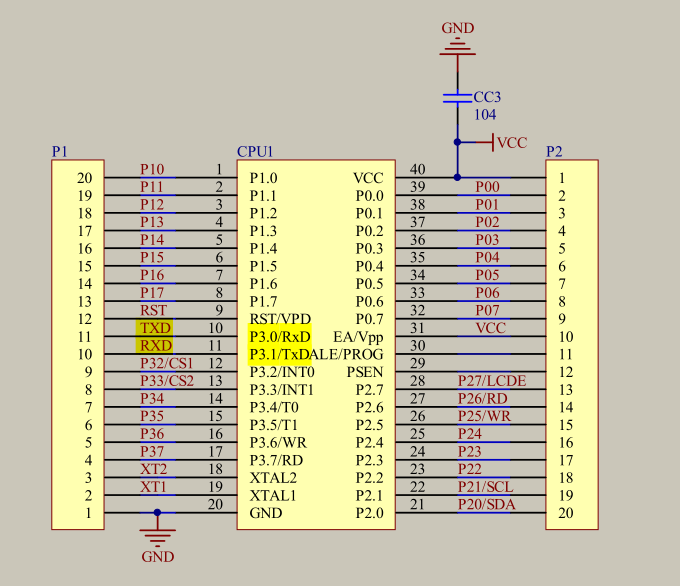Select the P26/RD net label
The image size is (680, 586).
click(x=483, y=398)
